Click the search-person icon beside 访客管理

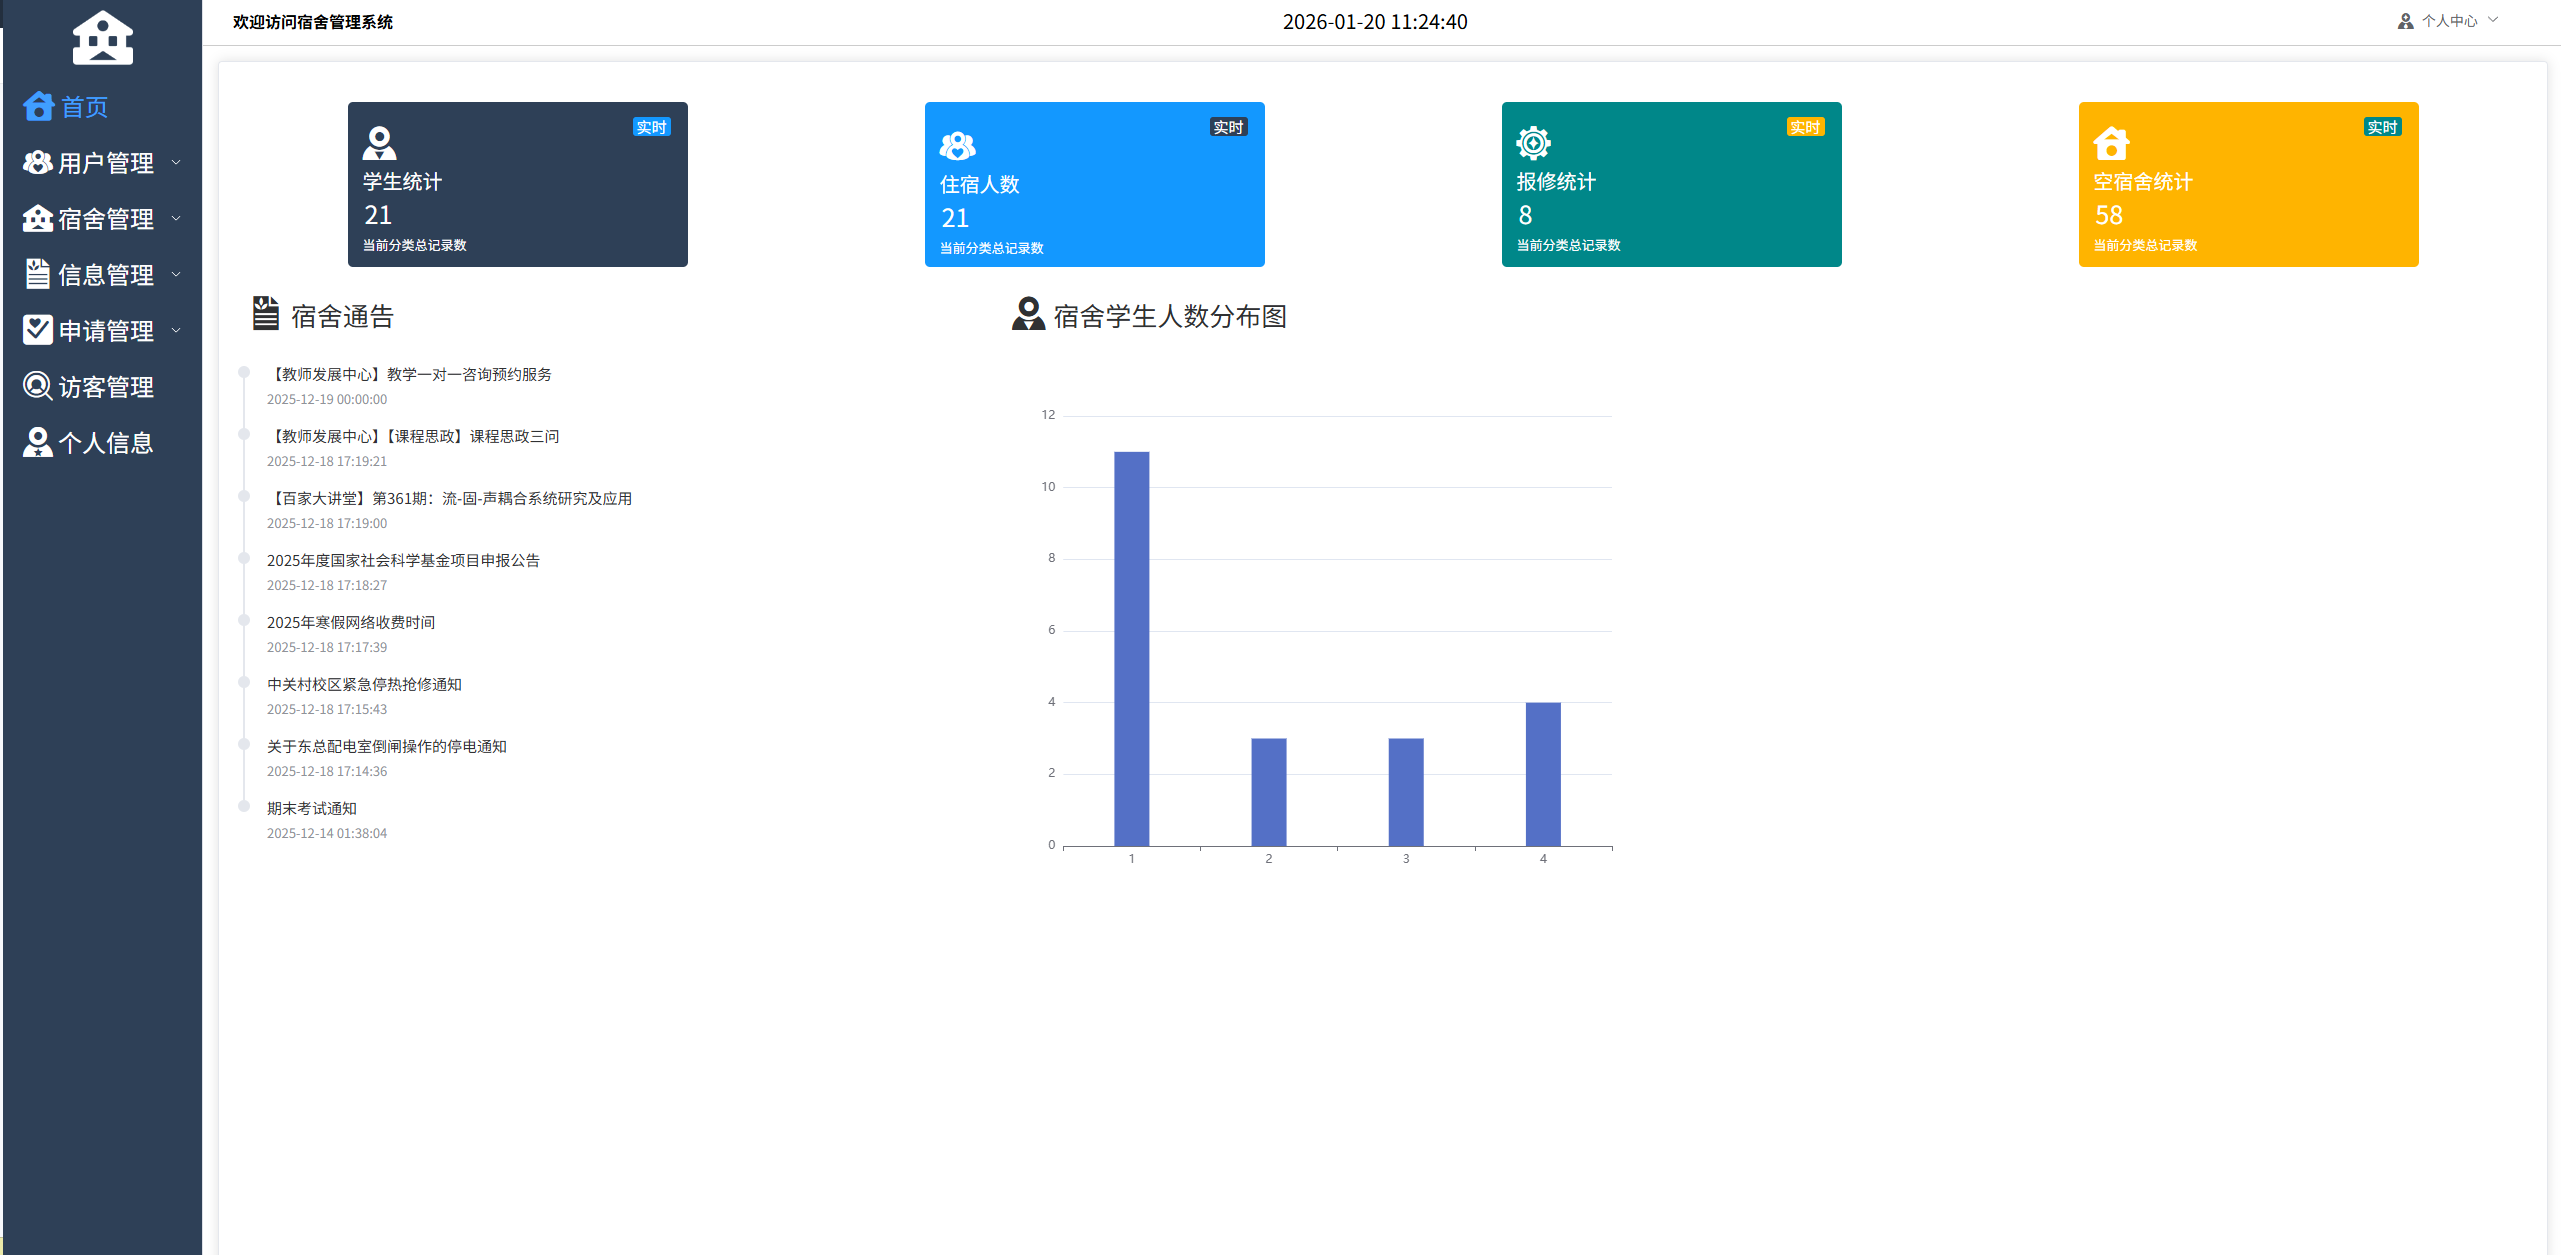(x=38, y=386)
